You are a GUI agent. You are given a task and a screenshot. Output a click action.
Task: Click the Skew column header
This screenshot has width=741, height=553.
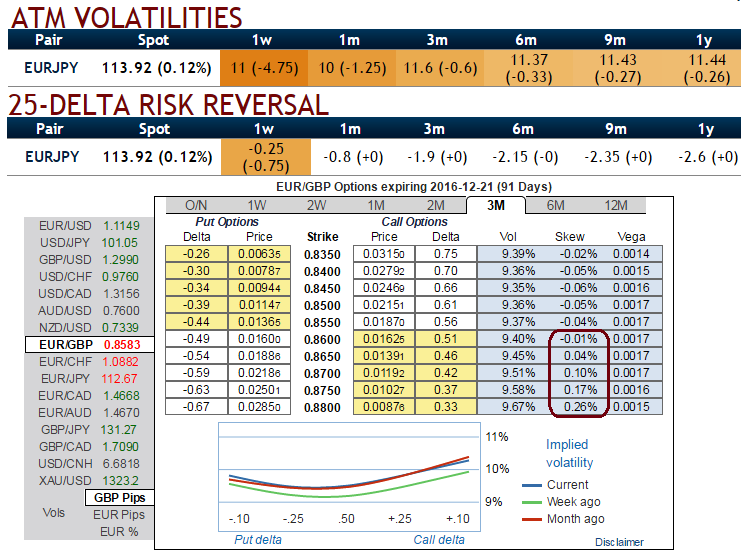click(569, 237)
